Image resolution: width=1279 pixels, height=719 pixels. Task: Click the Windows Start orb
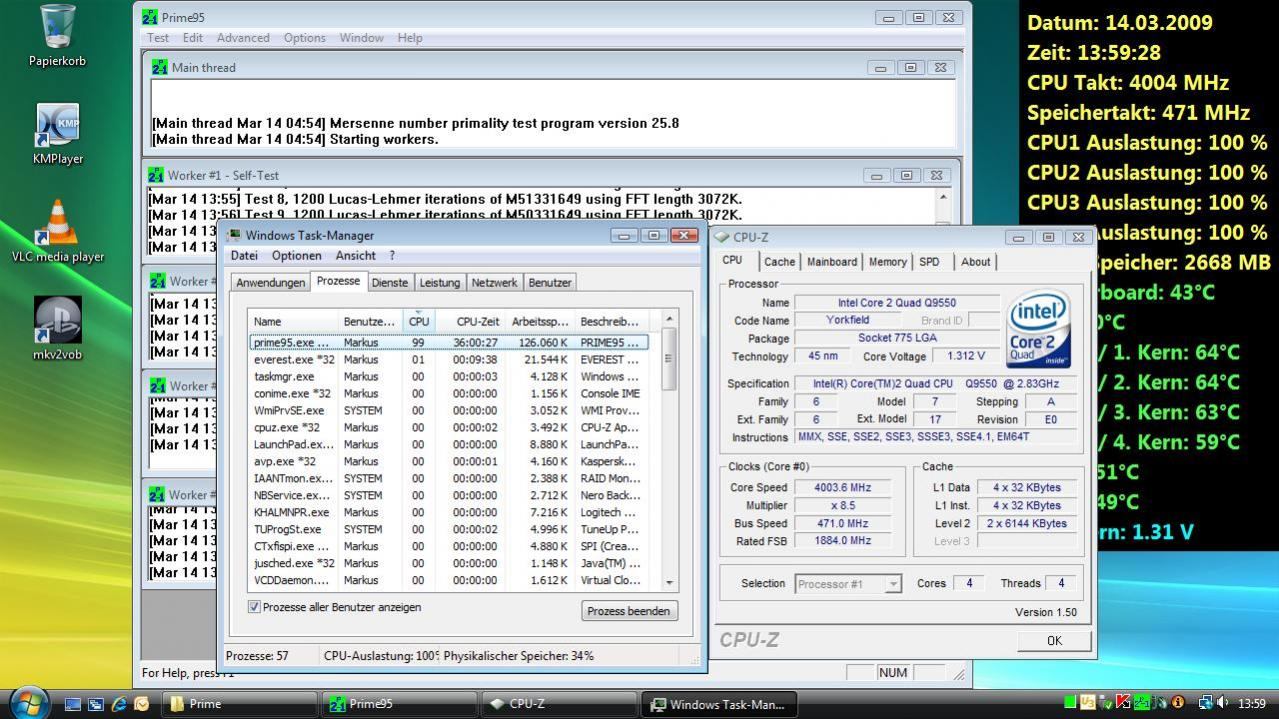pos(29,702)
